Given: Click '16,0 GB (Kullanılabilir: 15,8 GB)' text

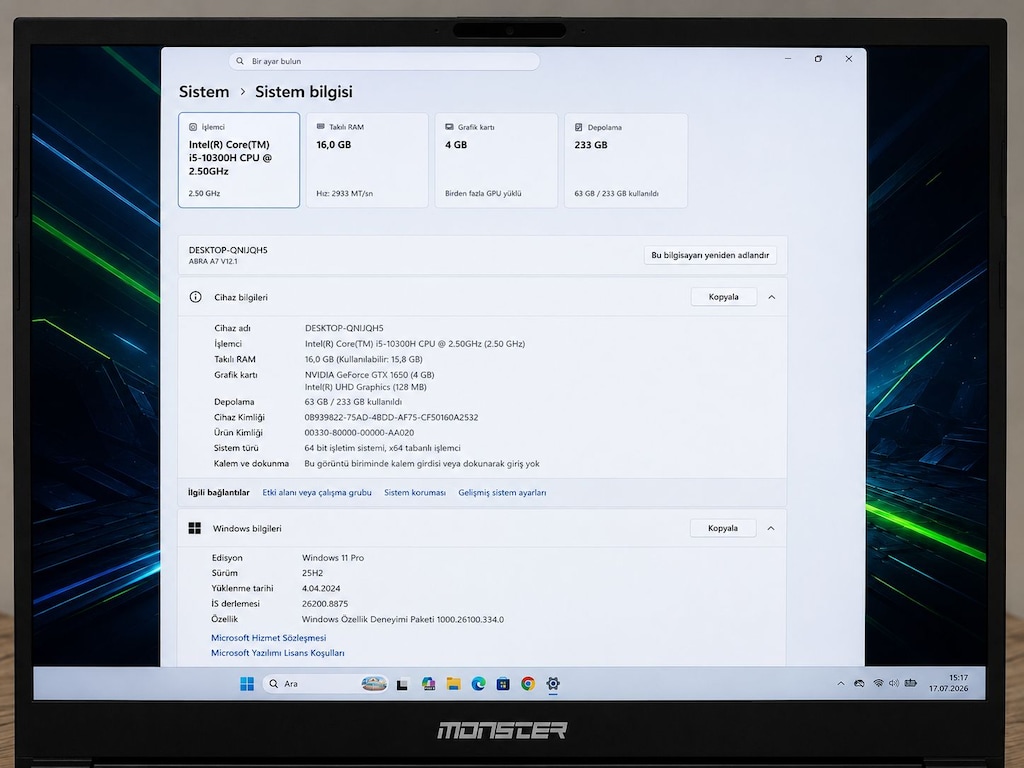Looking at the screenshot, I should 364,359.
